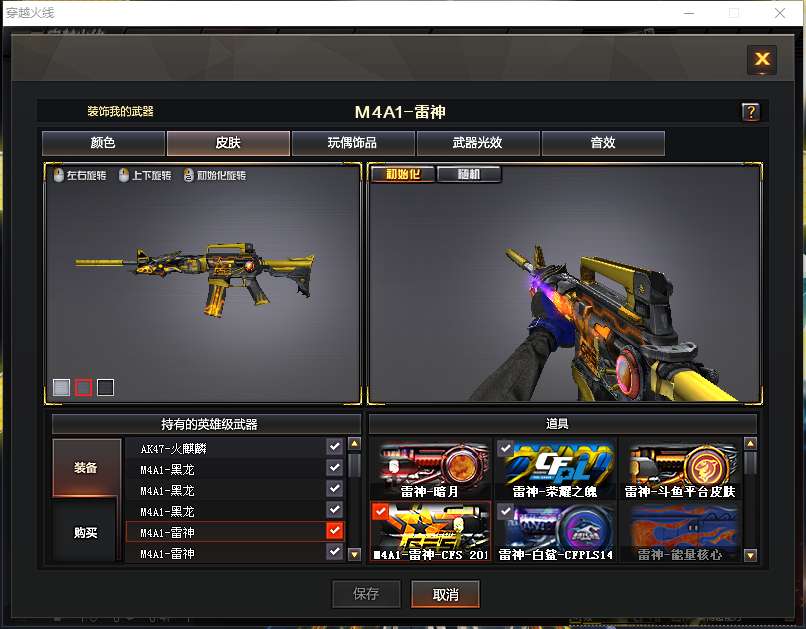
Task: Click the 道具 list scroll-up arrow
Action: click(x=750, y=443)
